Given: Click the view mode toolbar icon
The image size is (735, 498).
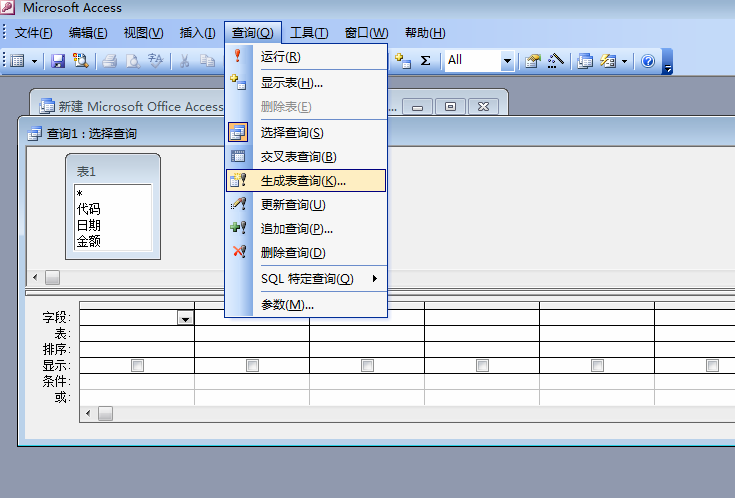Looking at the screenshot, I should click(18, 61).
